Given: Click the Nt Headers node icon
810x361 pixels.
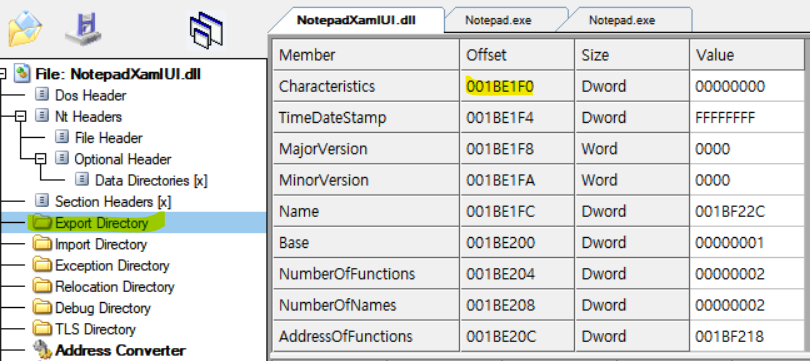Looking at the screenshot, I should (42, 116).
